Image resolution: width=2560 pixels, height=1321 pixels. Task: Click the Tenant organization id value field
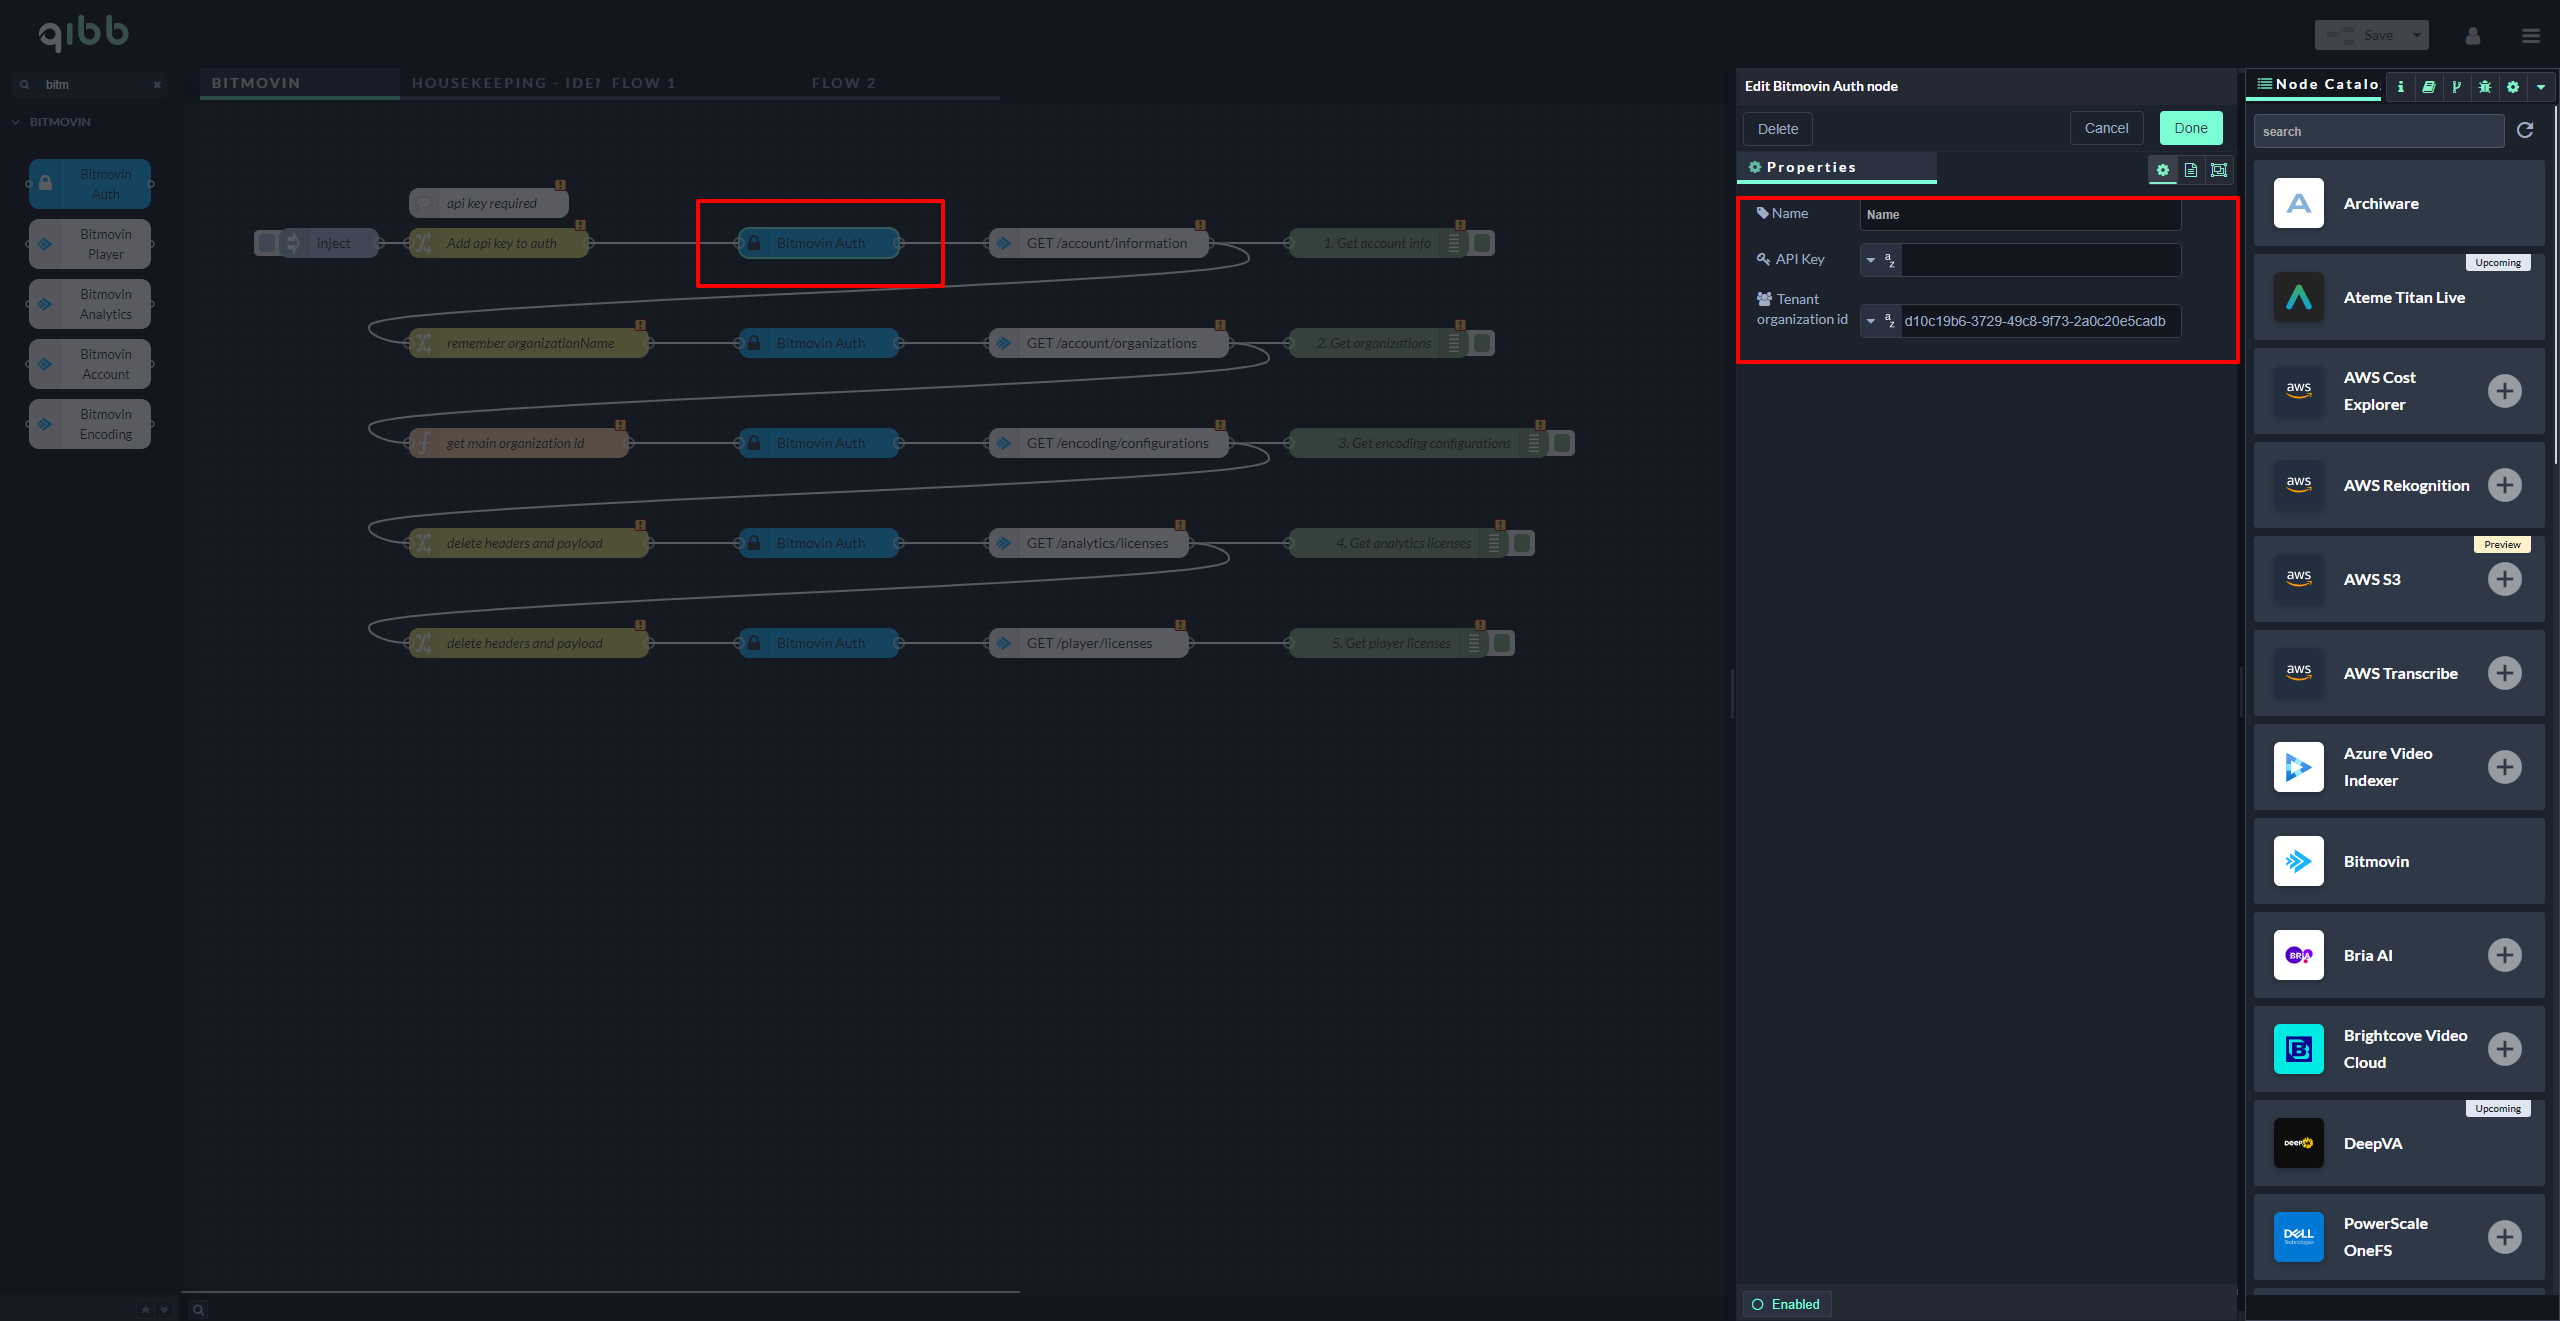[x=2040, y=321]
